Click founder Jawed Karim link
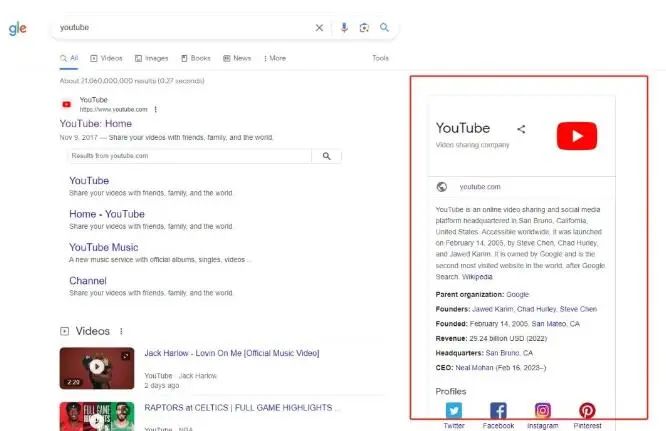Screen dimensions: 666x431 coord(492,309)
